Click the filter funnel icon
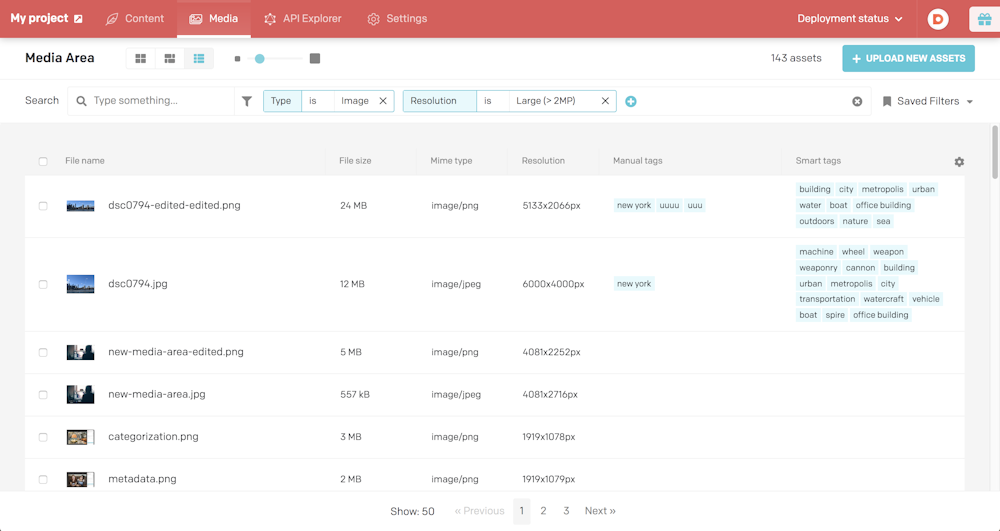This screenshot has width=1000, height=531. coord(247,101)
